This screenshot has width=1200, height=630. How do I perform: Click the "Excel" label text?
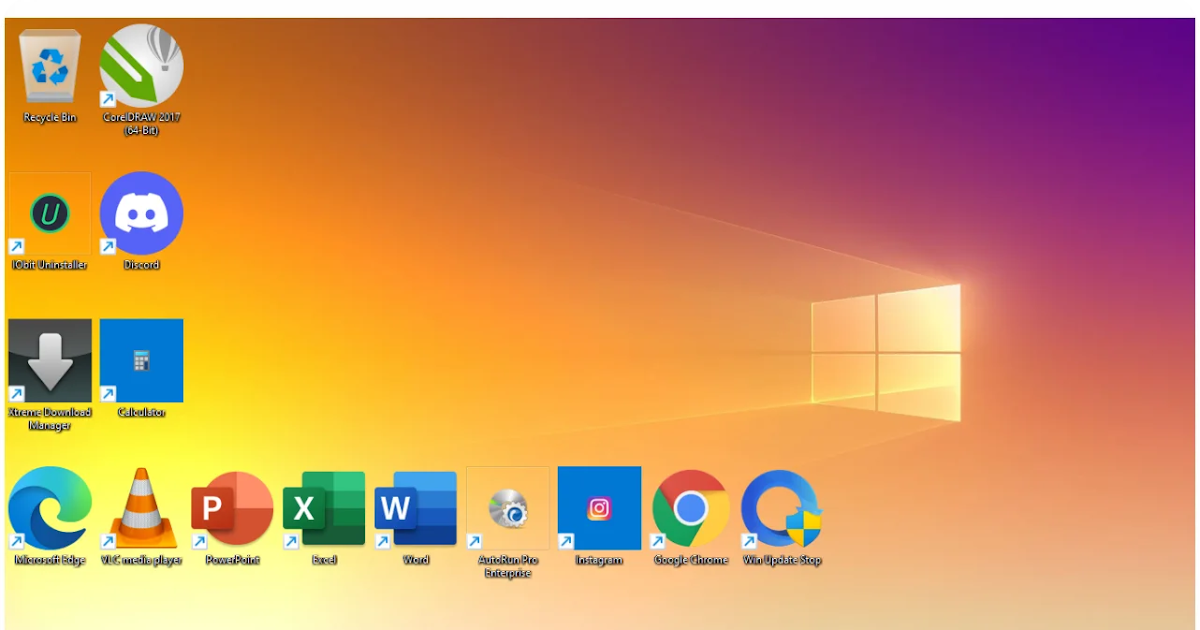pyautogui.click(x=324, y=560)
